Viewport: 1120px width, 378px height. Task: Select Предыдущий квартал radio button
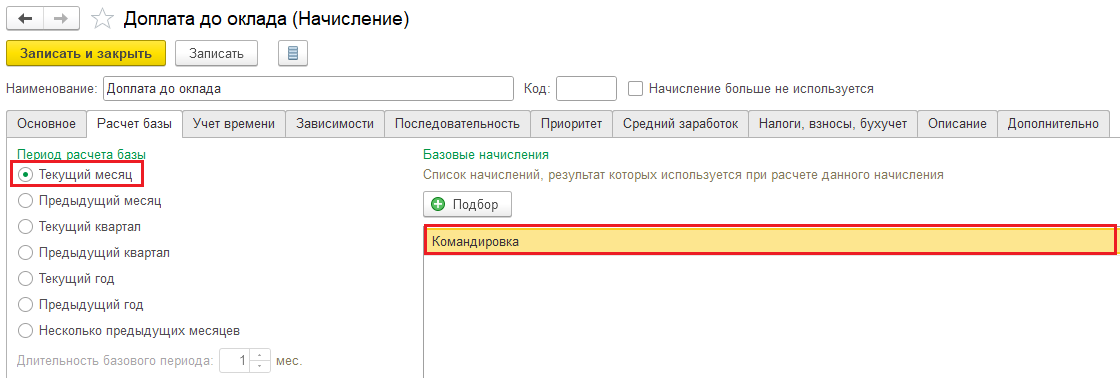[x=26, y=252]
